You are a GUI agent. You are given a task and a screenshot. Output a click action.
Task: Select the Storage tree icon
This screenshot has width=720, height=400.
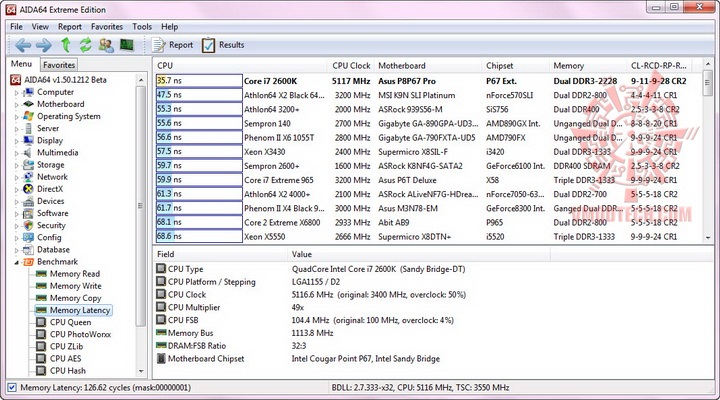[28, 164]
